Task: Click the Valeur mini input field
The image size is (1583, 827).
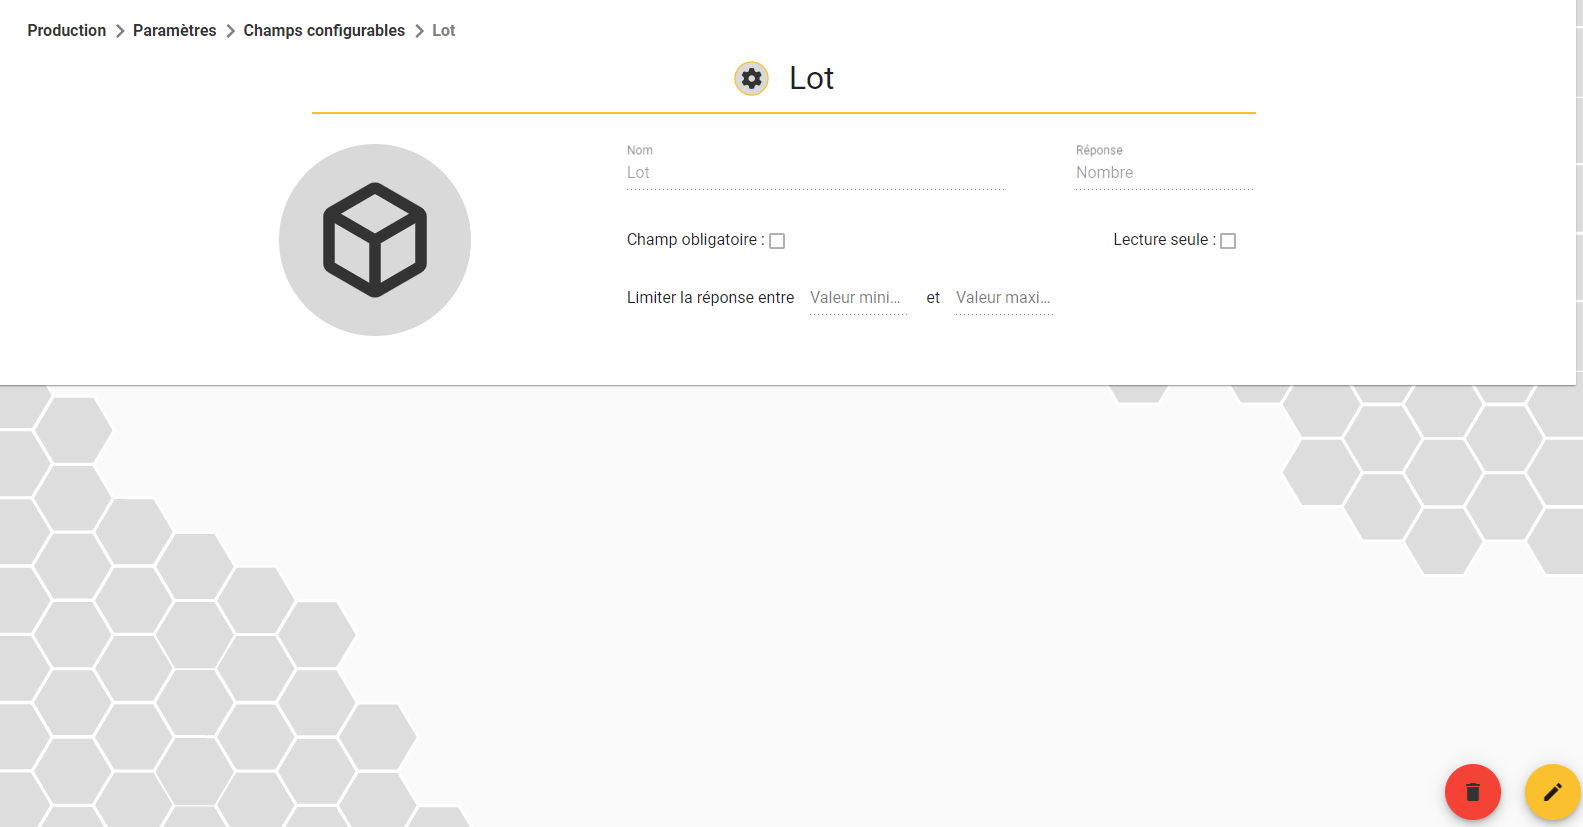Action: coord(858,298)
